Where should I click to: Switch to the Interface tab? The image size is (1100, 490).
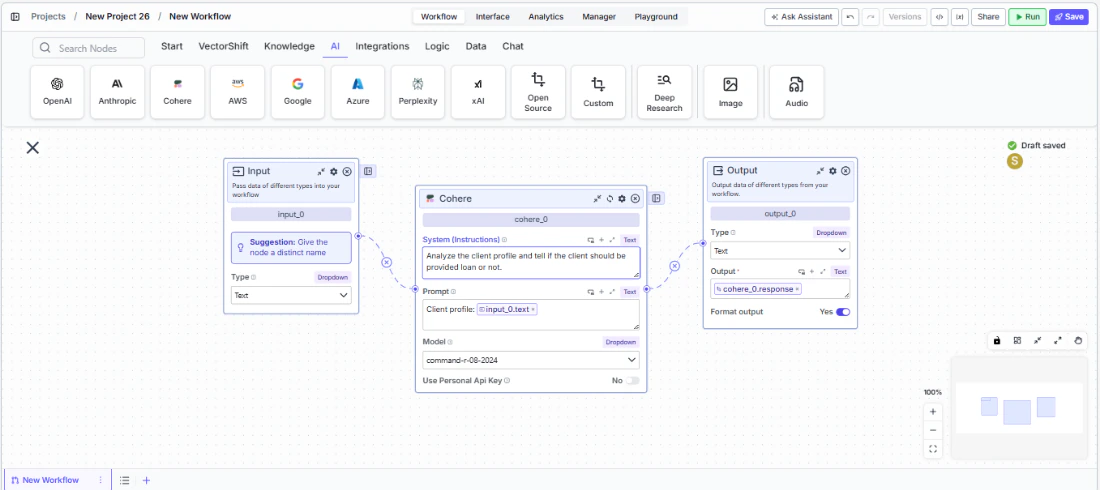pyautogui.click(x=492, y=17)
